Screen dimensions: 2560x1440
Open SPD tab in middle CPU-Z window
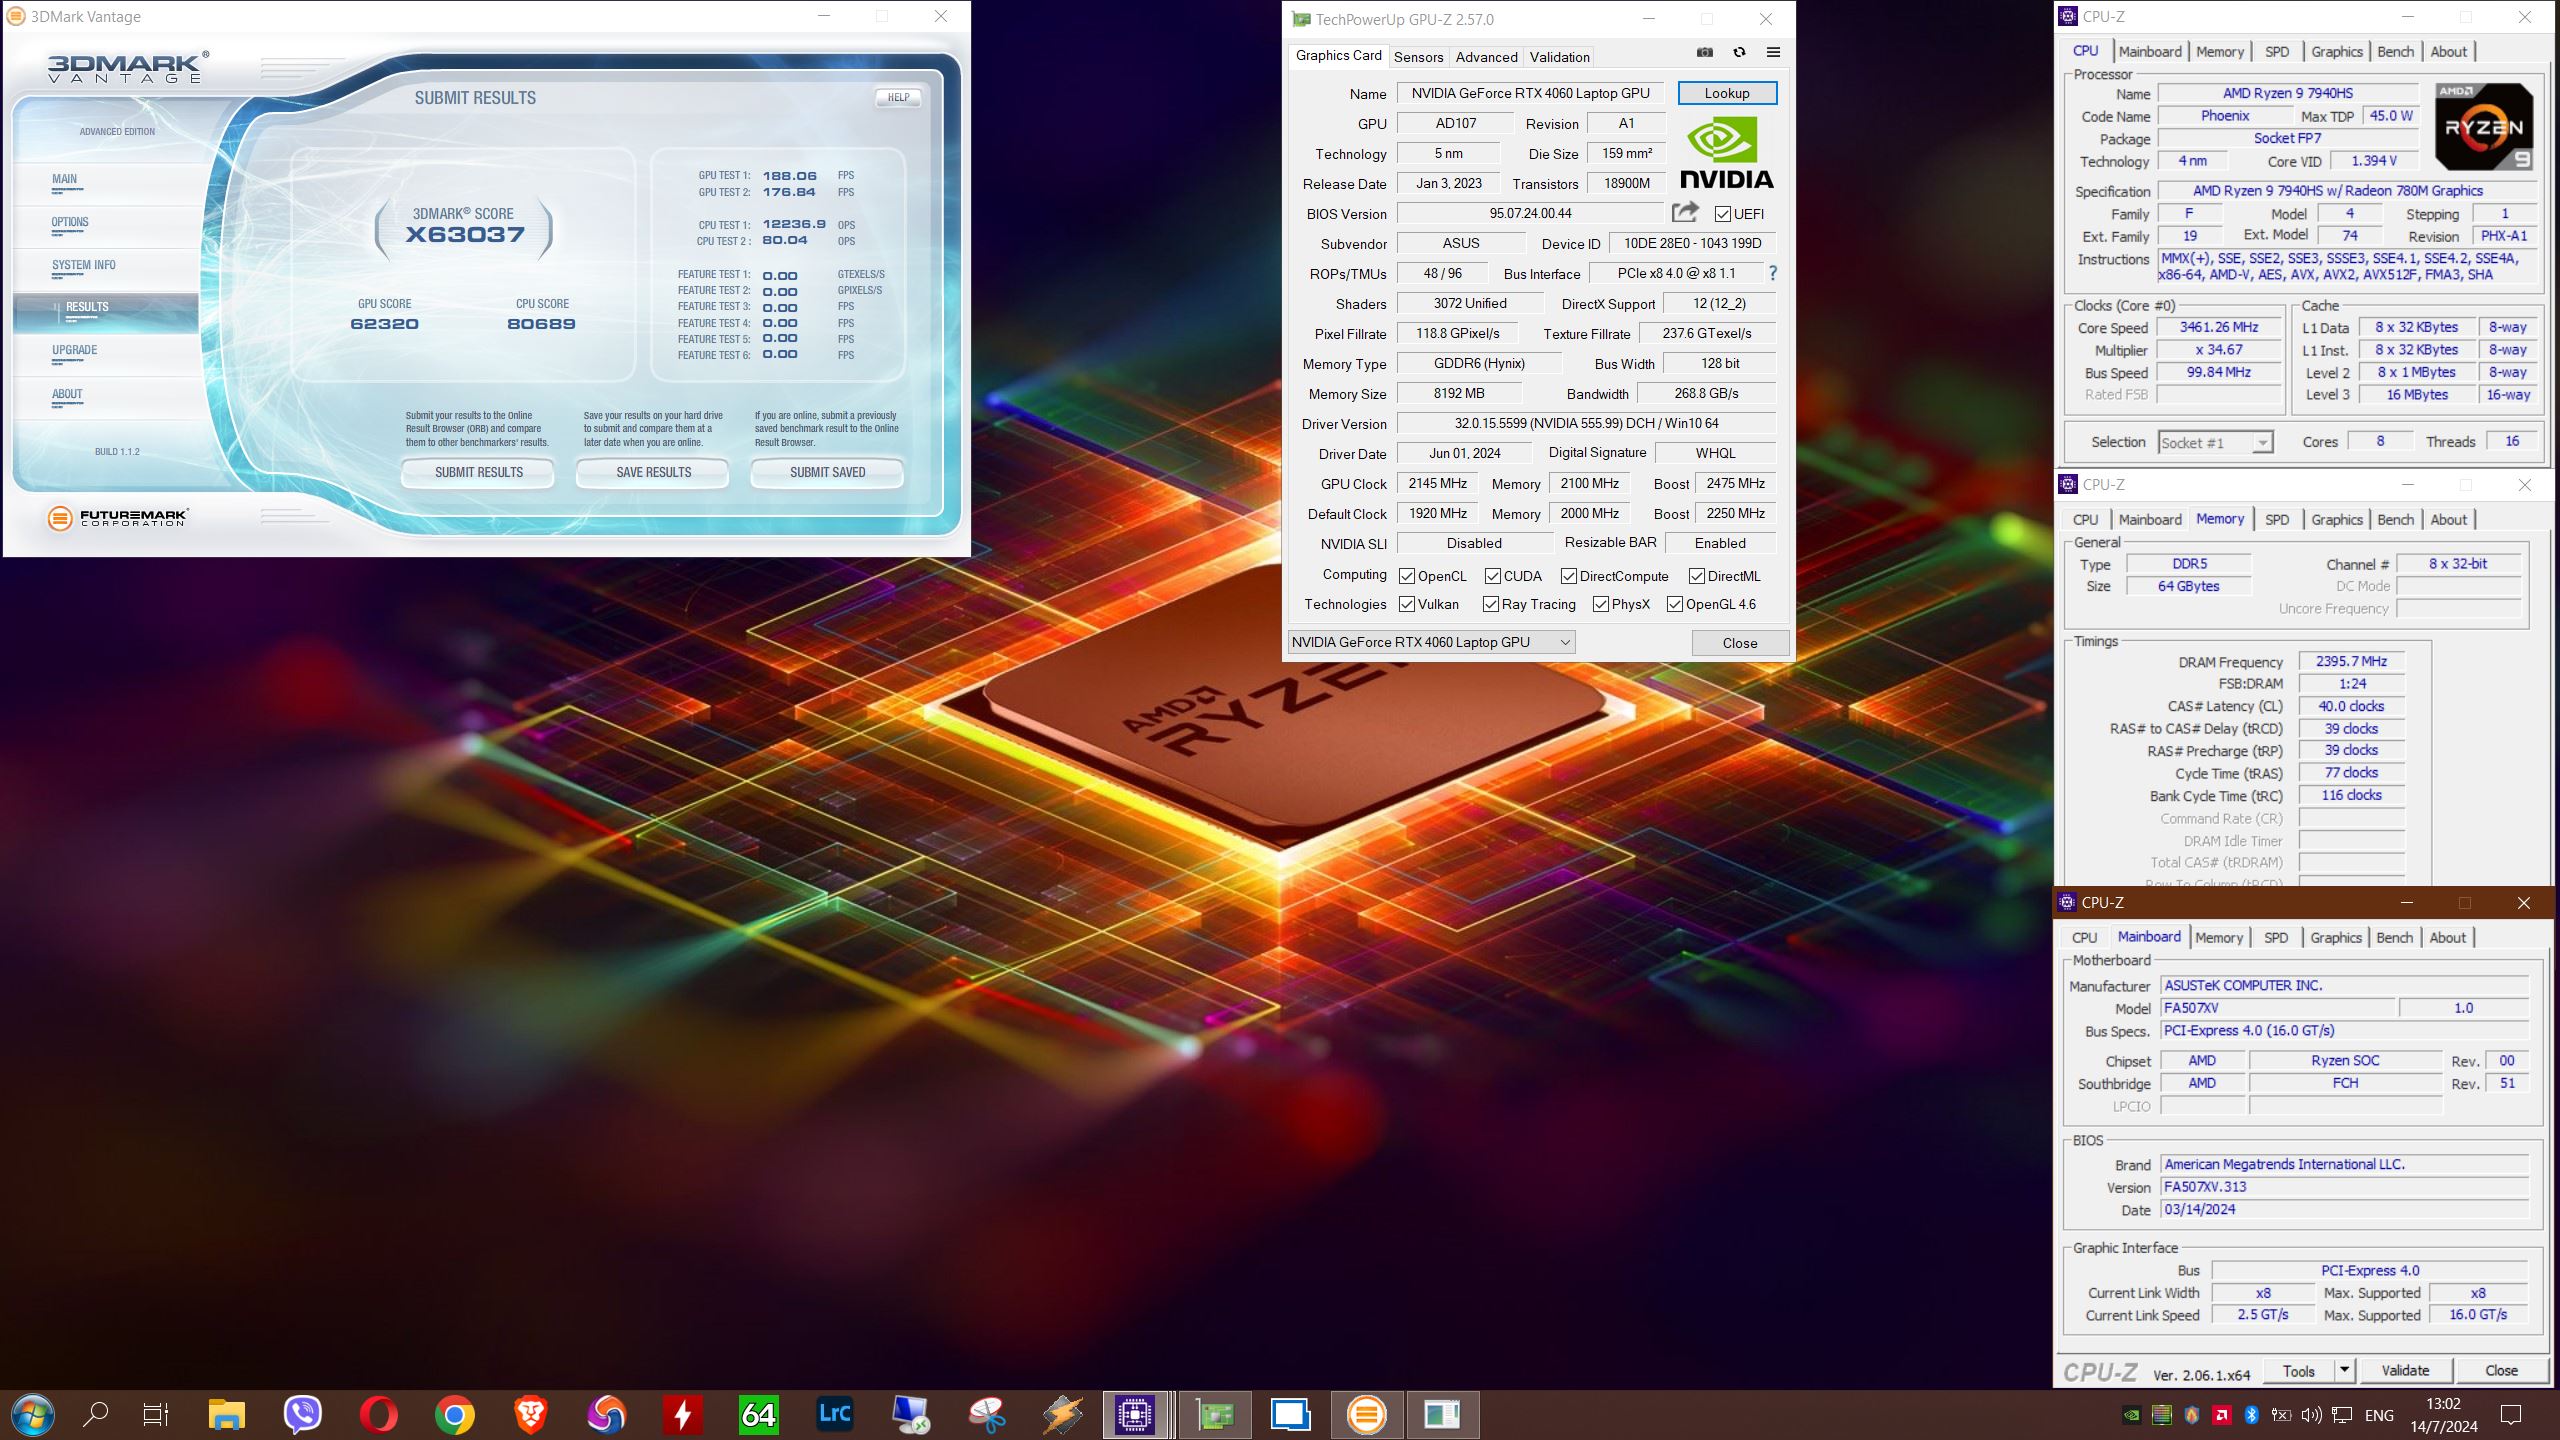pos(2277,519)
